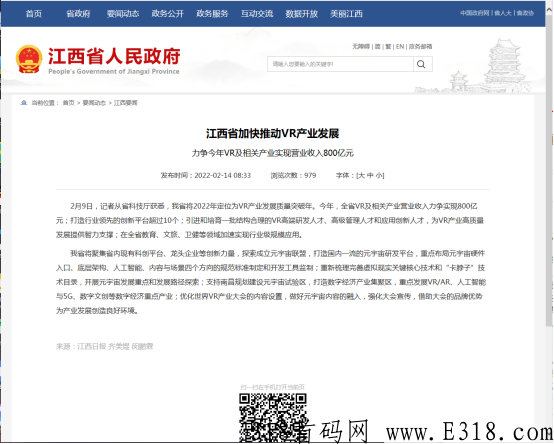Follow the 中国政府网 link

[x=475, y=13]
